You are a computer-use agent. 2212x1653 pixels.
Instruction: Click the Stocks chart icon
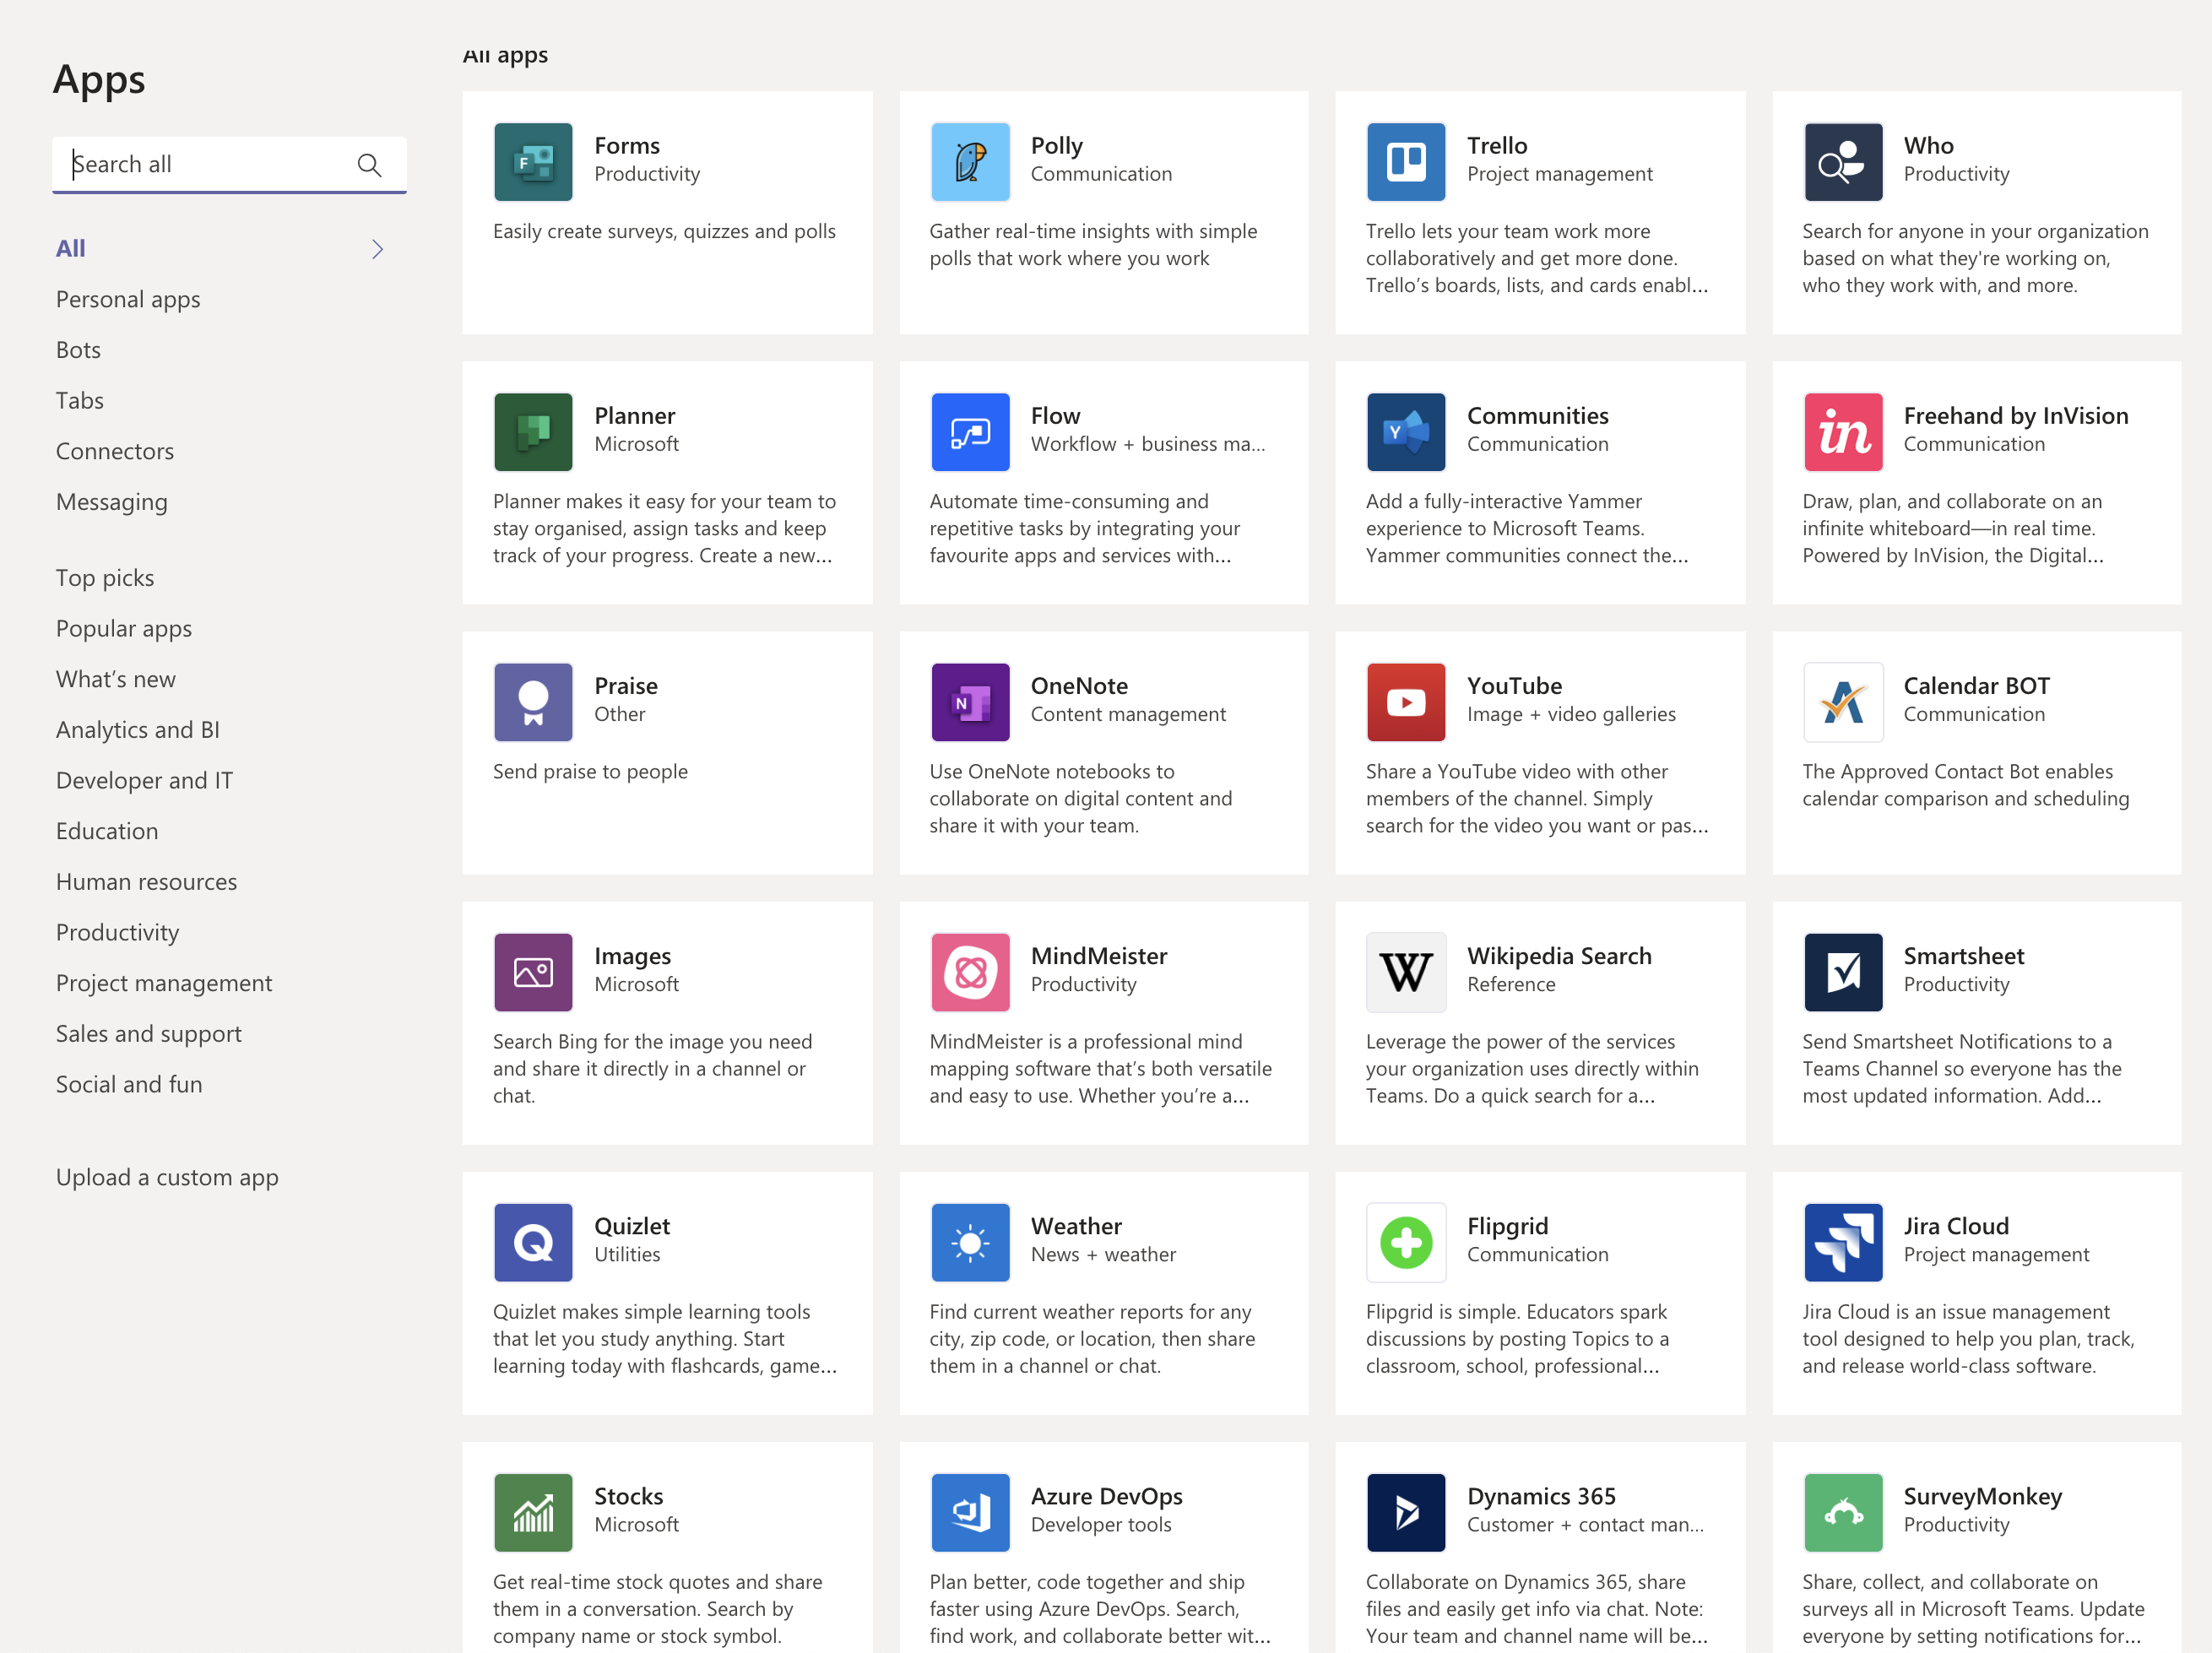point(533,1512)
